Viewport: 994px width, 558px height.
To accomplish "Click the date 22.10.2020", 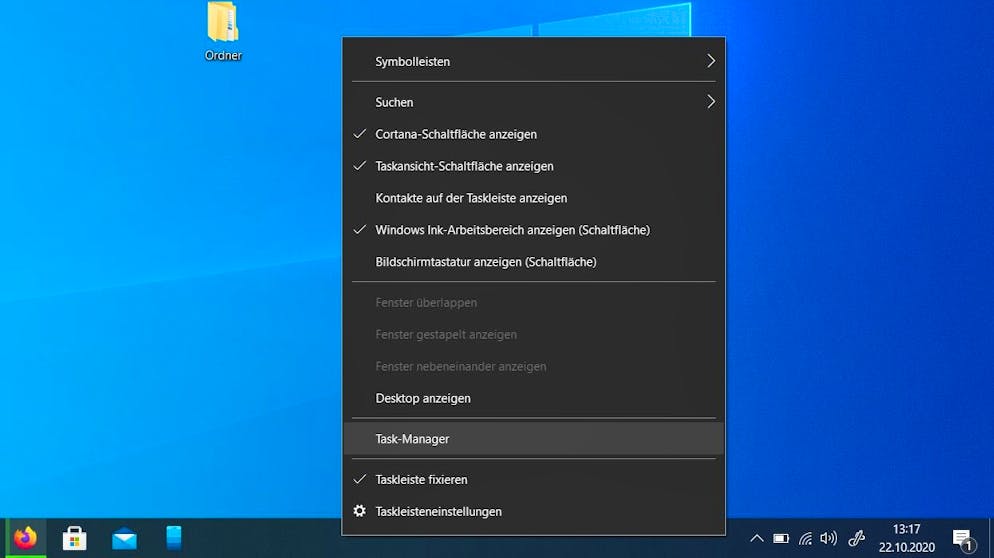I will click(907, 547).
